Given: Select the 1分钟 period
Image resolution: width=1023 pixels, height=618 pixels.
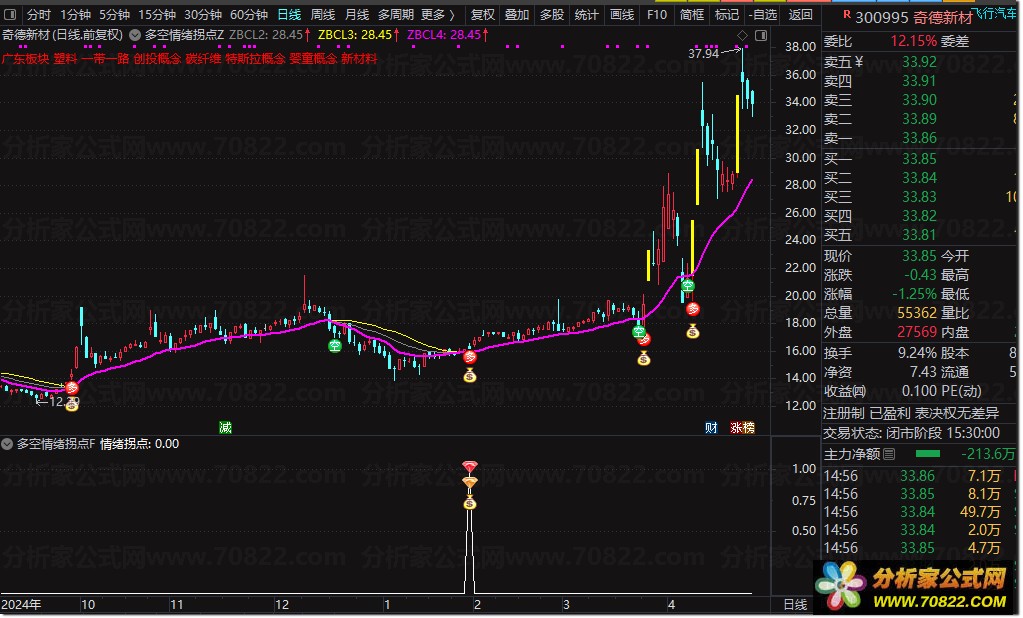Looking at the screenshot, I should [76, 14].
